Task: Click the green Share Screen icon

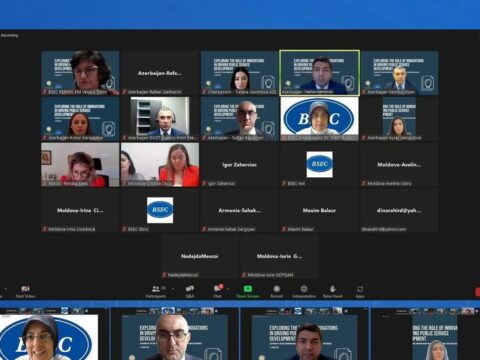Action: tap(248, 289)
